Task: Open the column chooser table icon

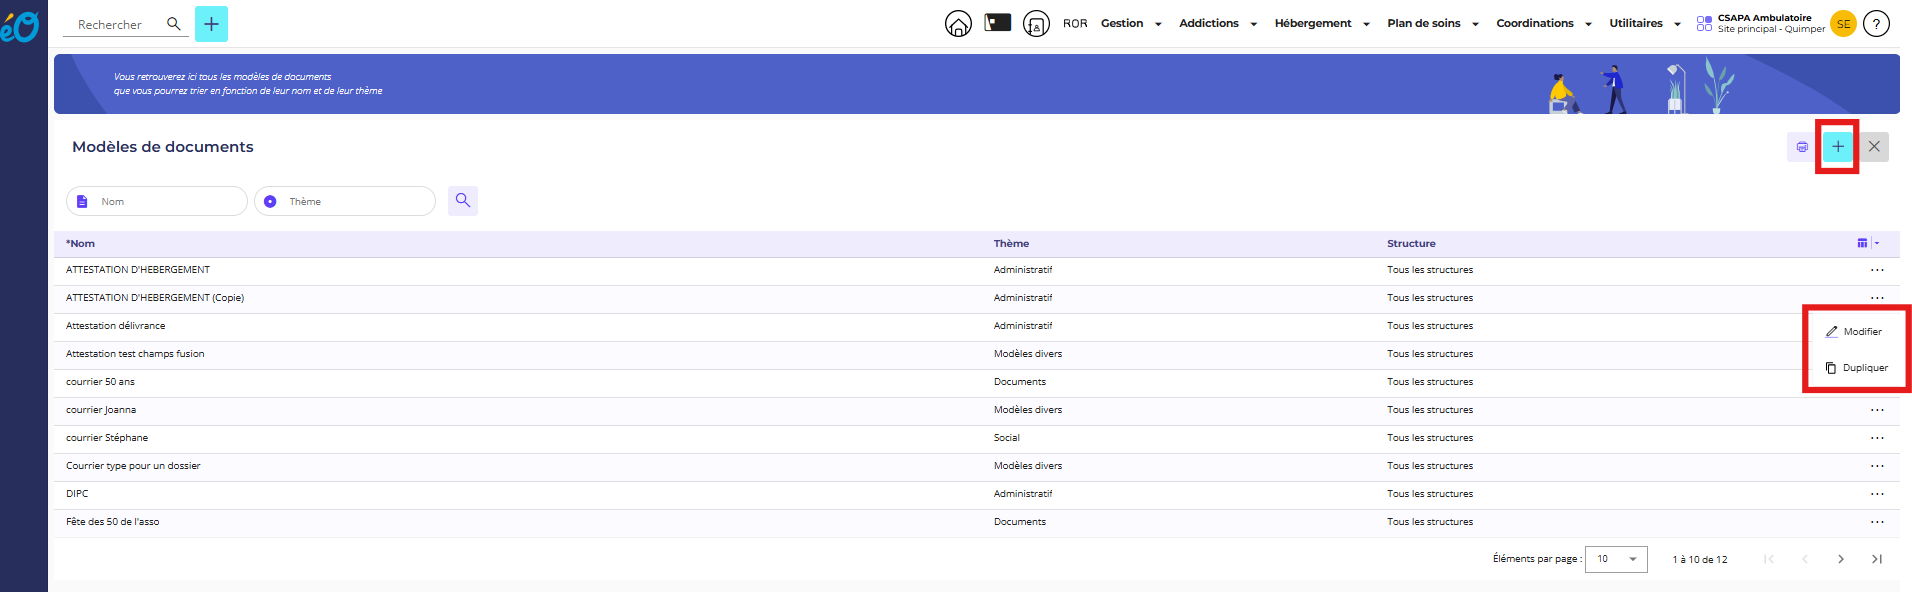Action: click(1862, 243)
